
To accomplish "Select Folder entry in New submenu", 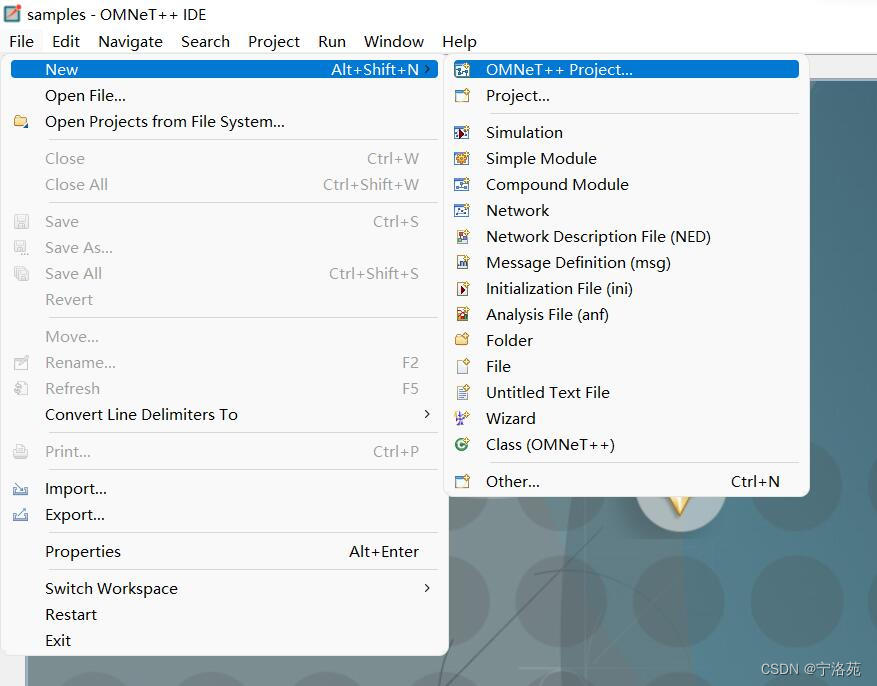I will coord(626,340).
